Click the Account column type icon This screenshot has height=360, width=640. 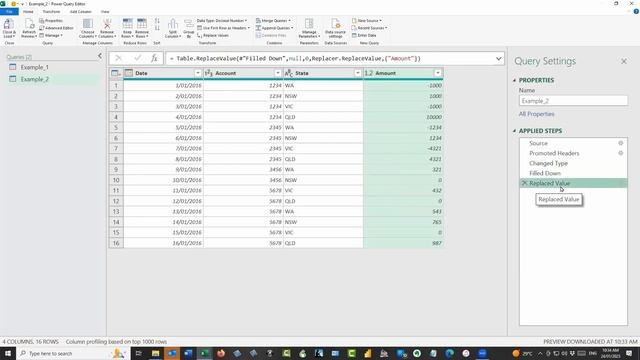click(x=209, y=73)
